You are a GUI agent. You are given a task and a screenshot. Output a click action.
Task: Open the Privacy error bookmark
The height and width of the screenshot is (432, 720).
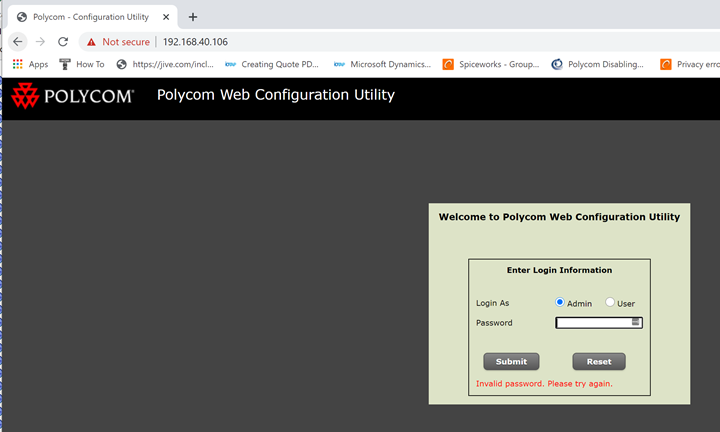pyautogui.click(x=690, y=64)
